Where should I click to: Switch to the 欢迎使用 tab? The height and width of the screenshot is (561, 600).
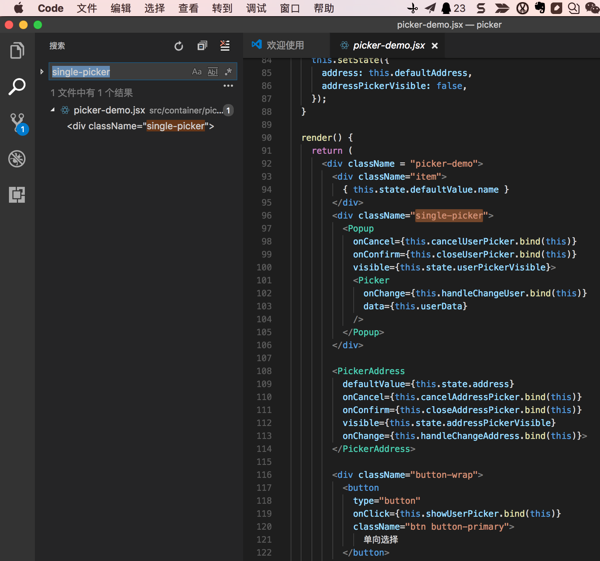(285, 45)
